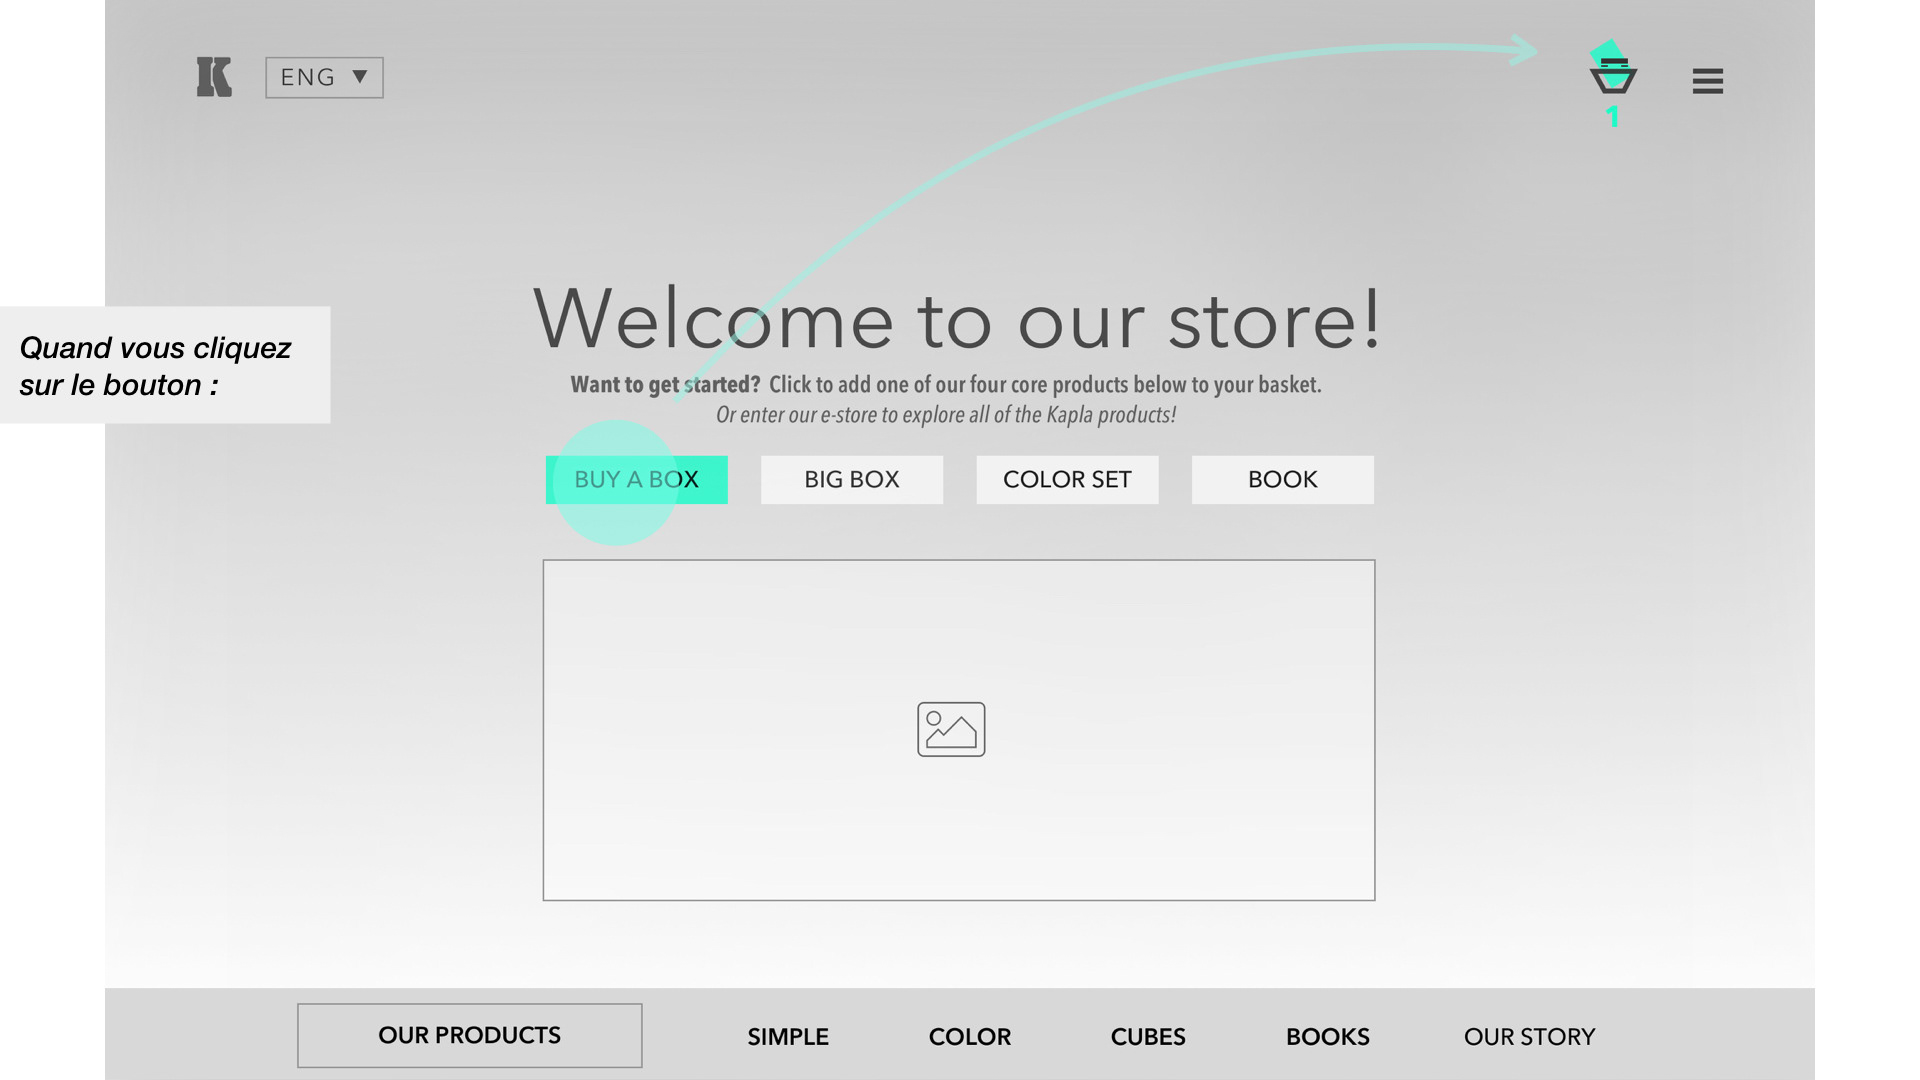Add the BIG BOX product

(x=851, y=480)
